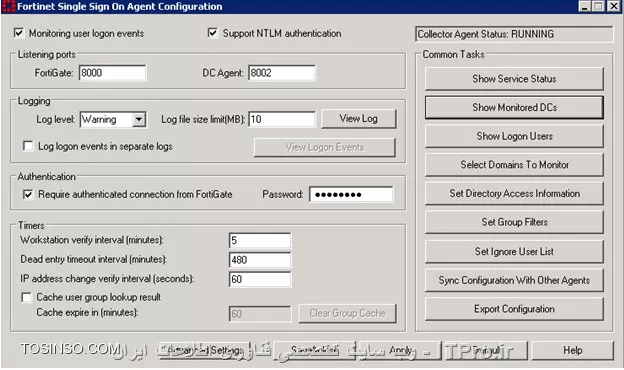The width and height of the screenshot is (624, 370).
Task: Open Show Logon Users
Action: coord(514,136)
